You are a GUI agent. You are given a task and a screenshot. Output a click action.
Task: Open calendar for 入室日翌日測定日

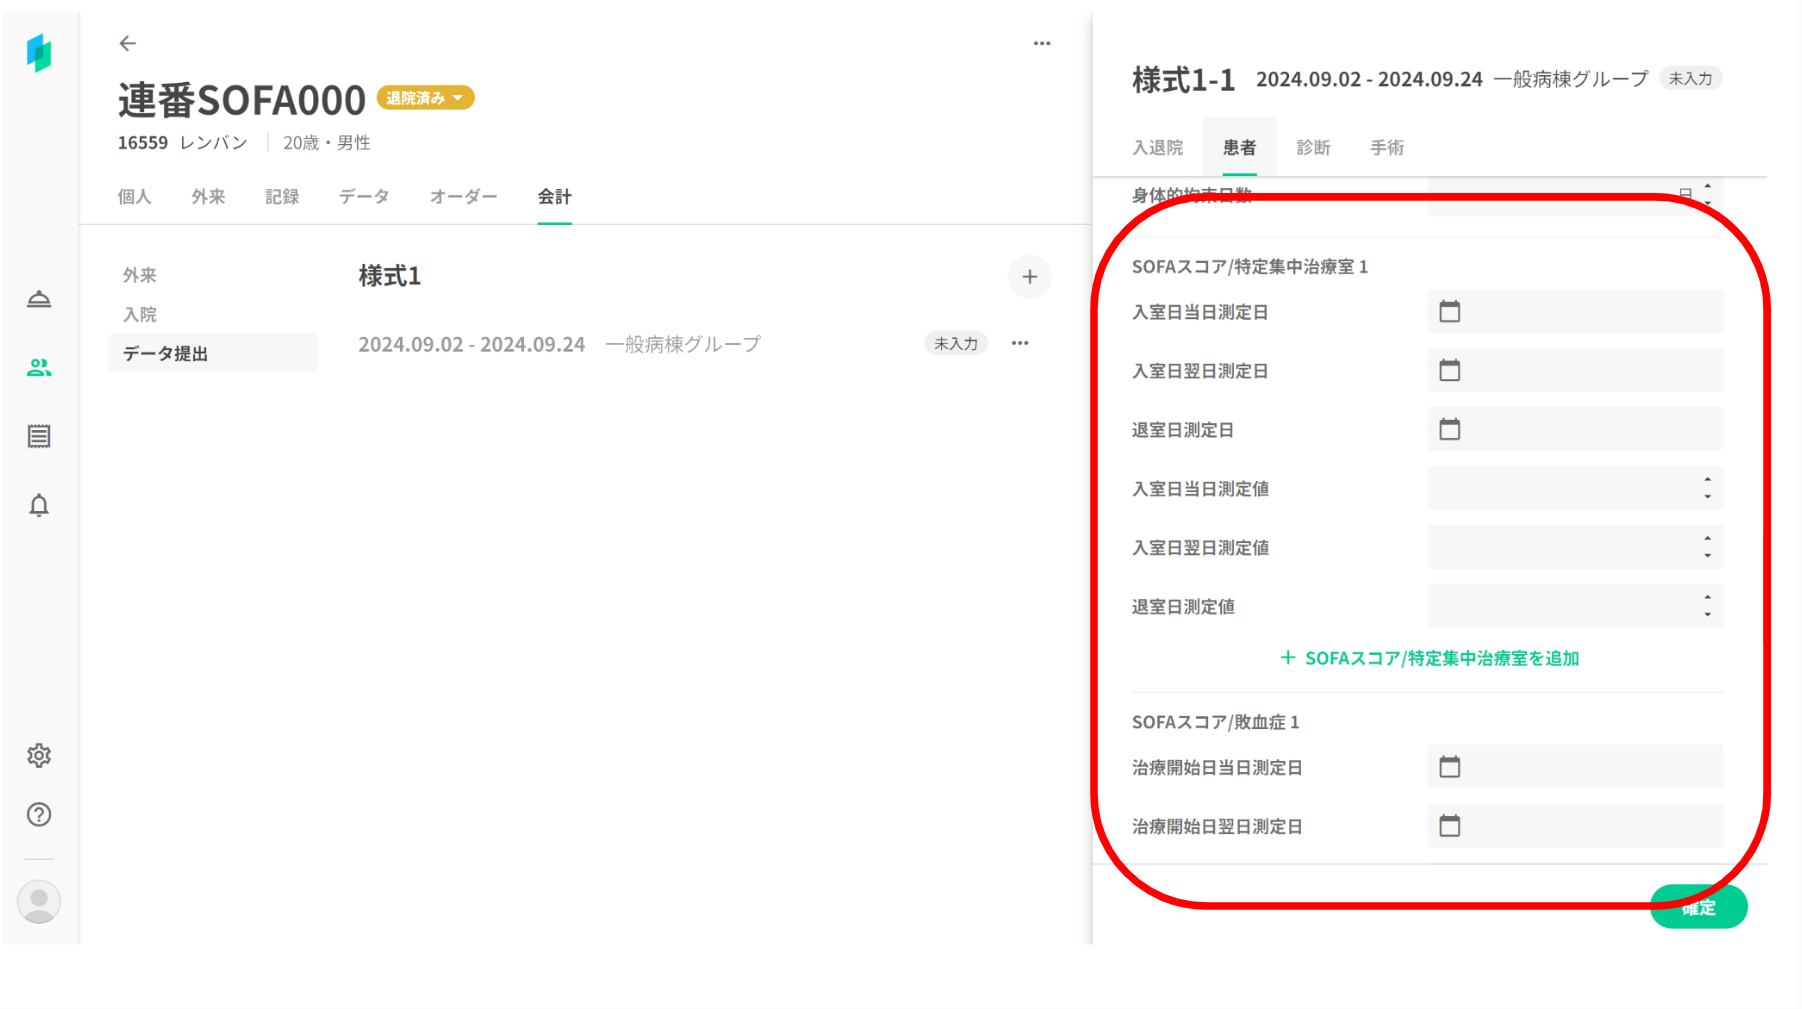click(1450, 370)
